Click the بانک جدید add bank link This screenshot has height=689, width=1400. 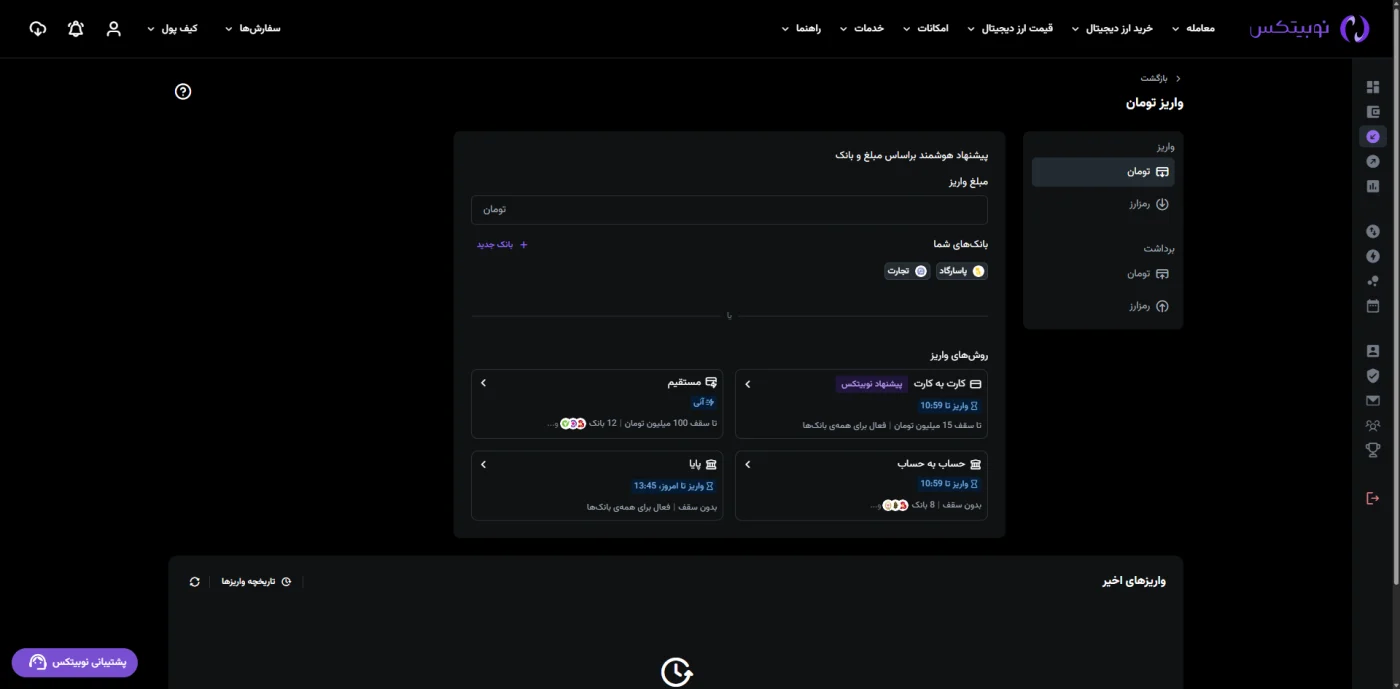pos(502,245)
